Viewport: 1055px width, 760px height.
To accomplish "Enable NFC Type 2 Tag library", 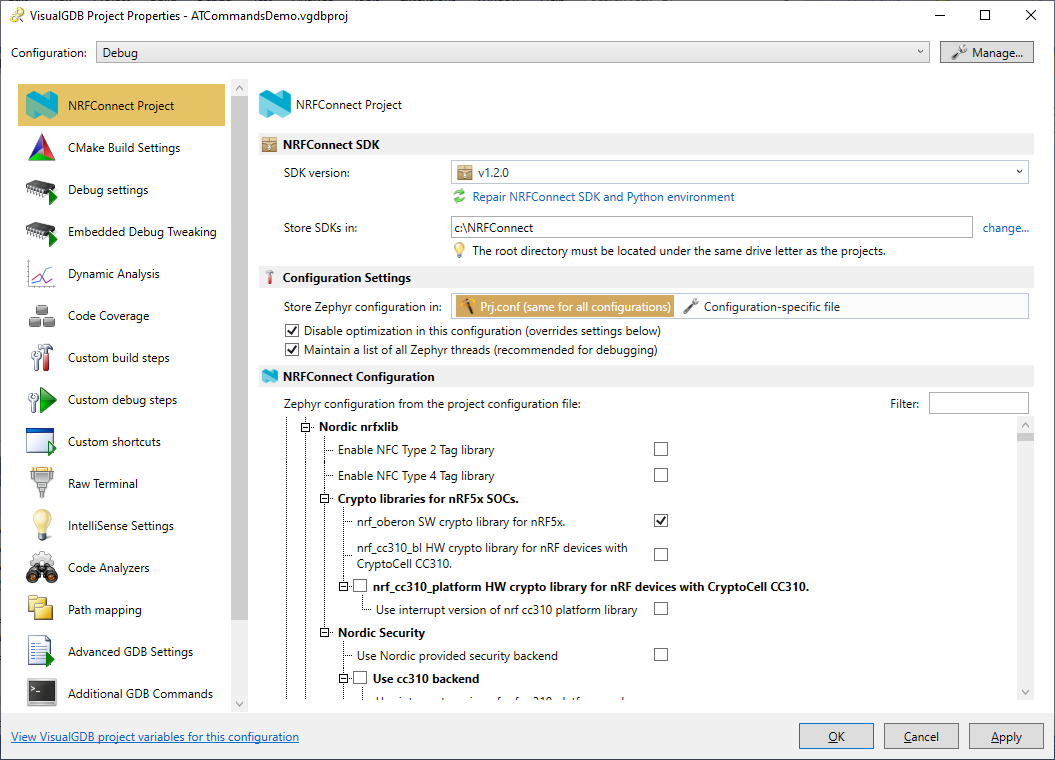I will coord(661,449).
